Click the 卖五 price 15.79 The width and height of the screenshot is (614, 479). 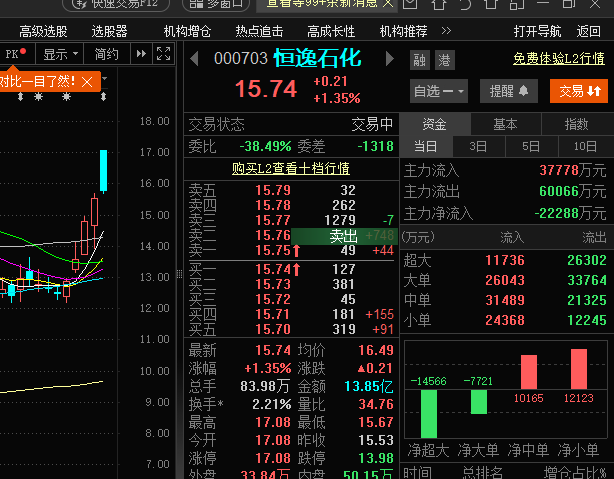pos(273,190)
